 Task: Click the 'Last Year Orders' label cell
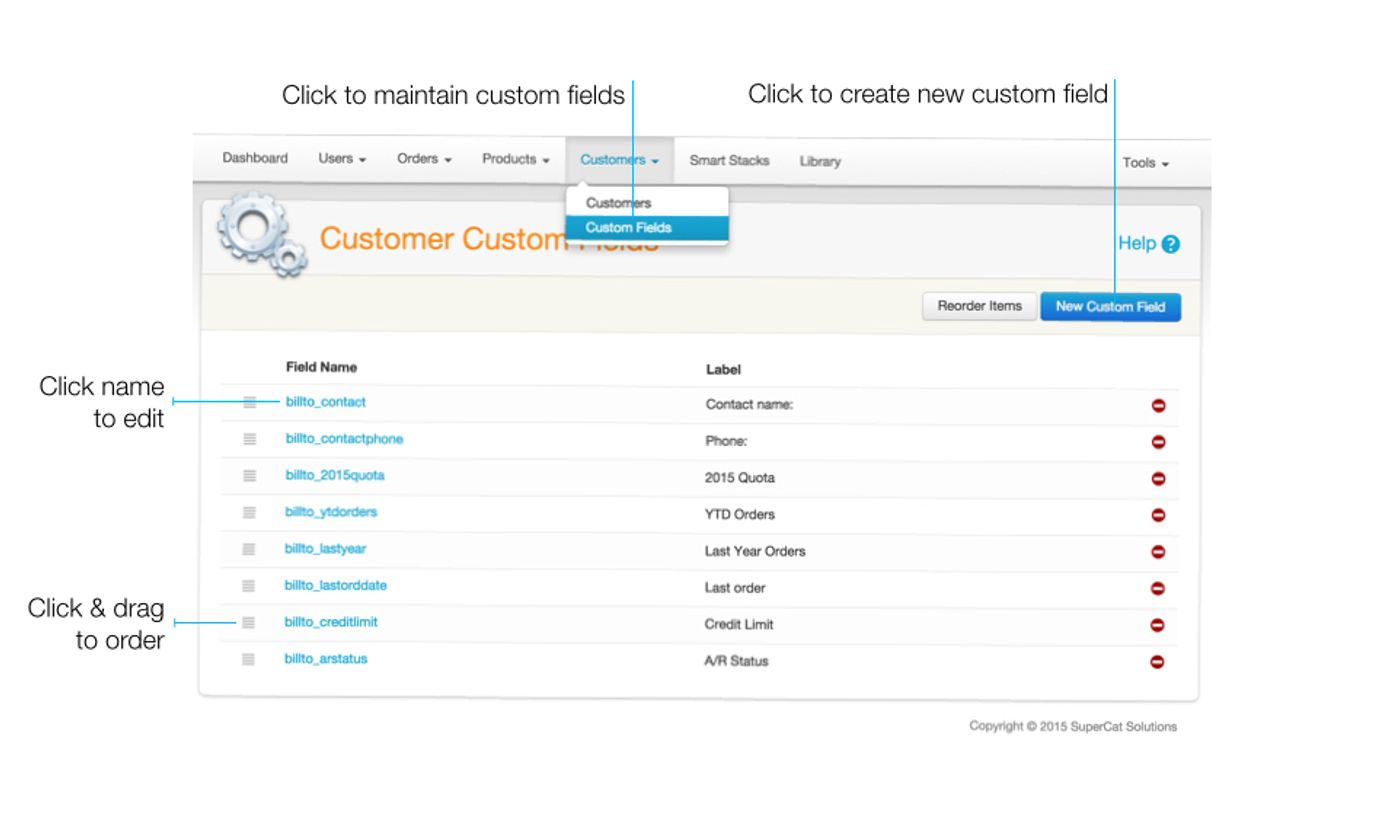click(755, 551)
